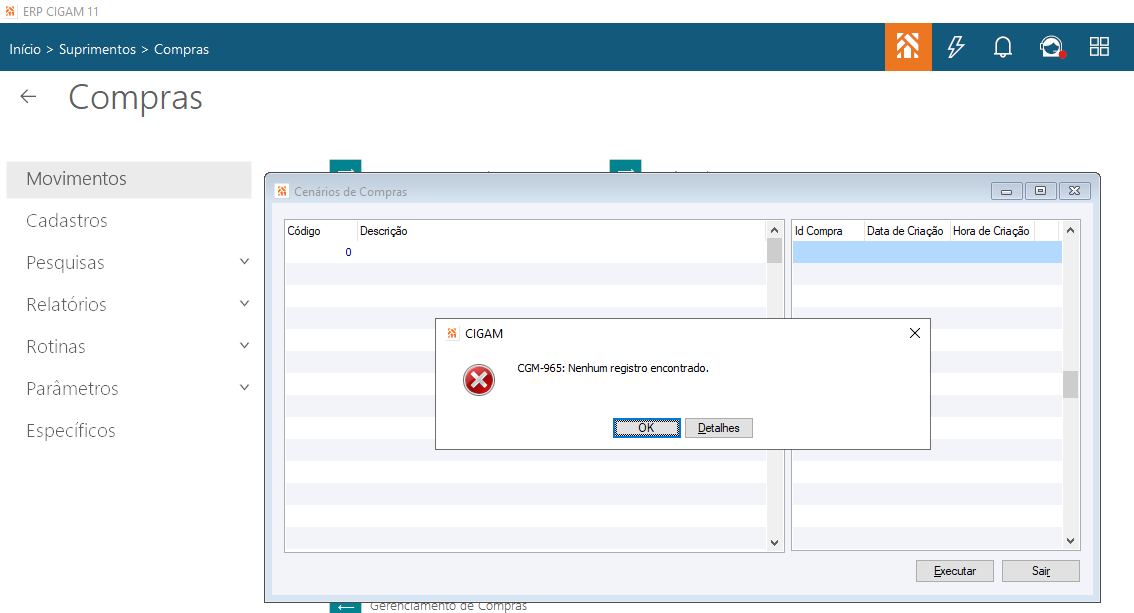
Task: Click the teal left arrow next to Gerenciamento de Compras
Action: coord(346,606)
